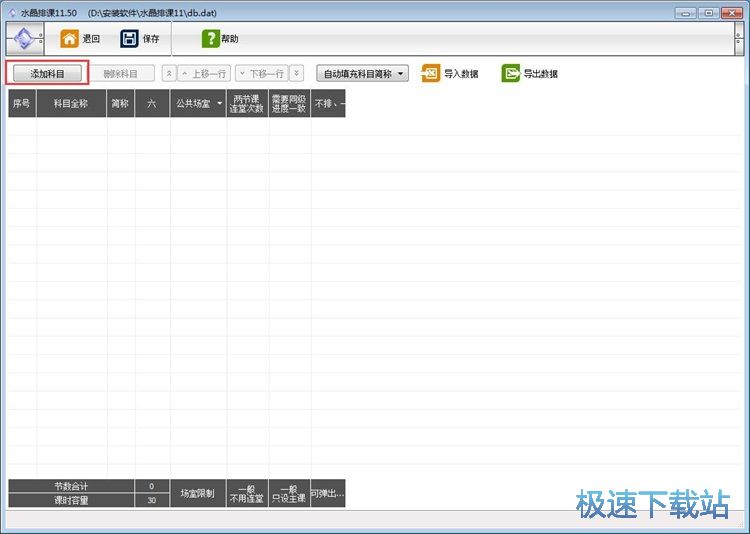750x534 pixels.
Task: Click the 一般只设主课 footer cell
Action: coord(289,493)
